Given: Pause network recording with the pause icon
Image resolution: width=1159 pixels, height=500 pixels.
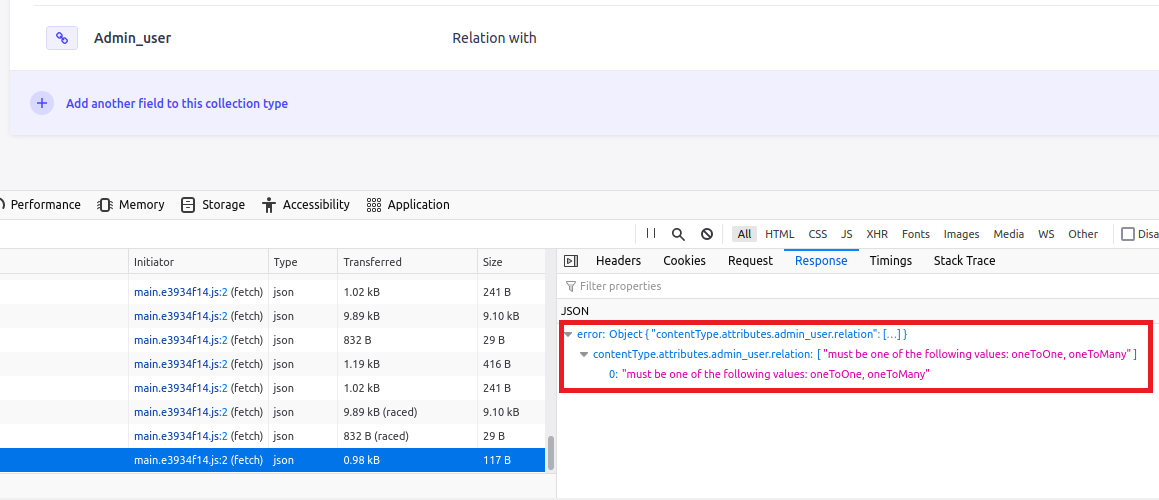Looking at the screenshot, I should click(650, 234).
